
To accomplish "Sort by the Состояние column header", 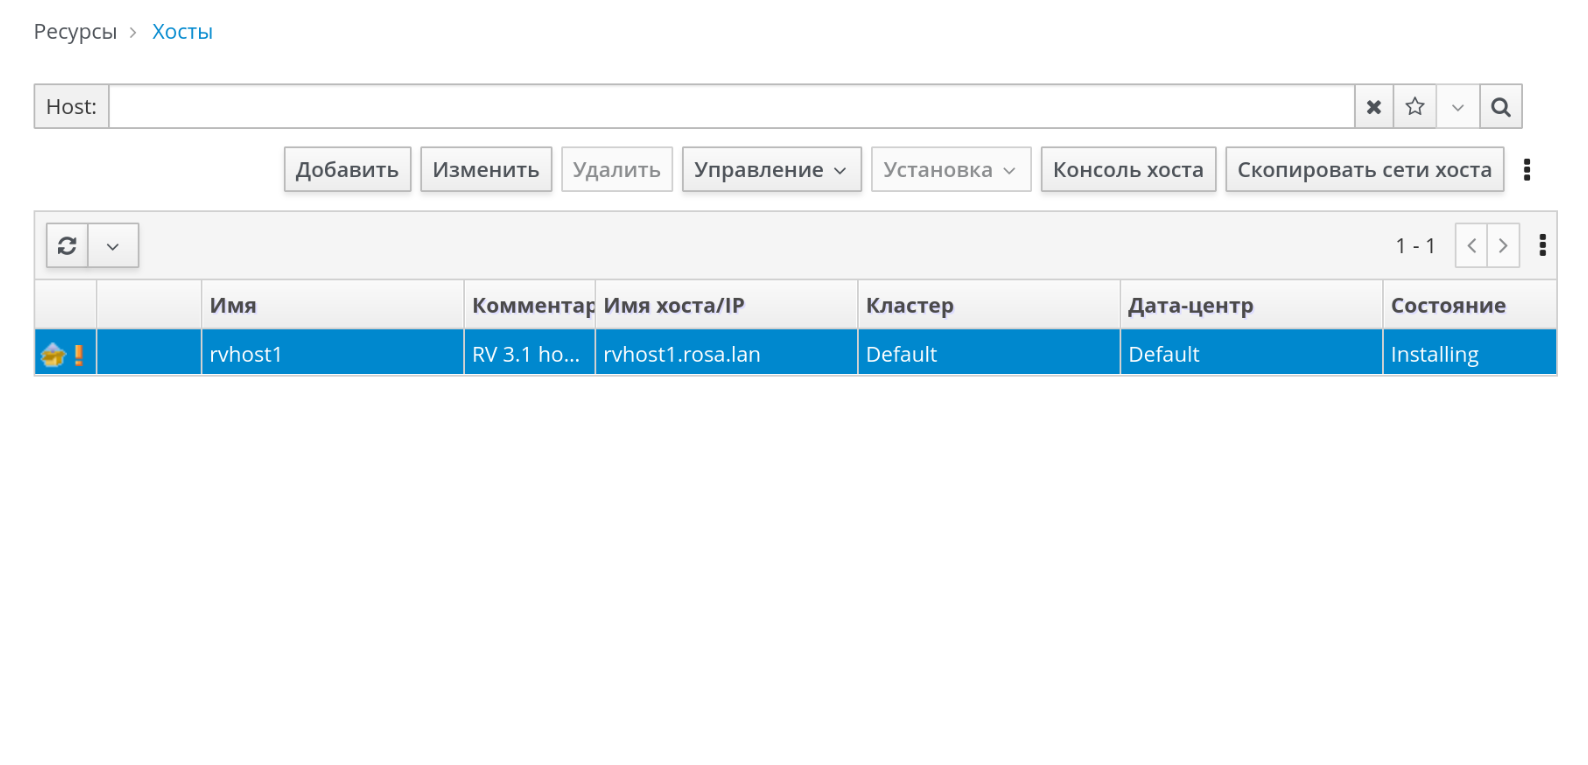I will pos(1447,306).
